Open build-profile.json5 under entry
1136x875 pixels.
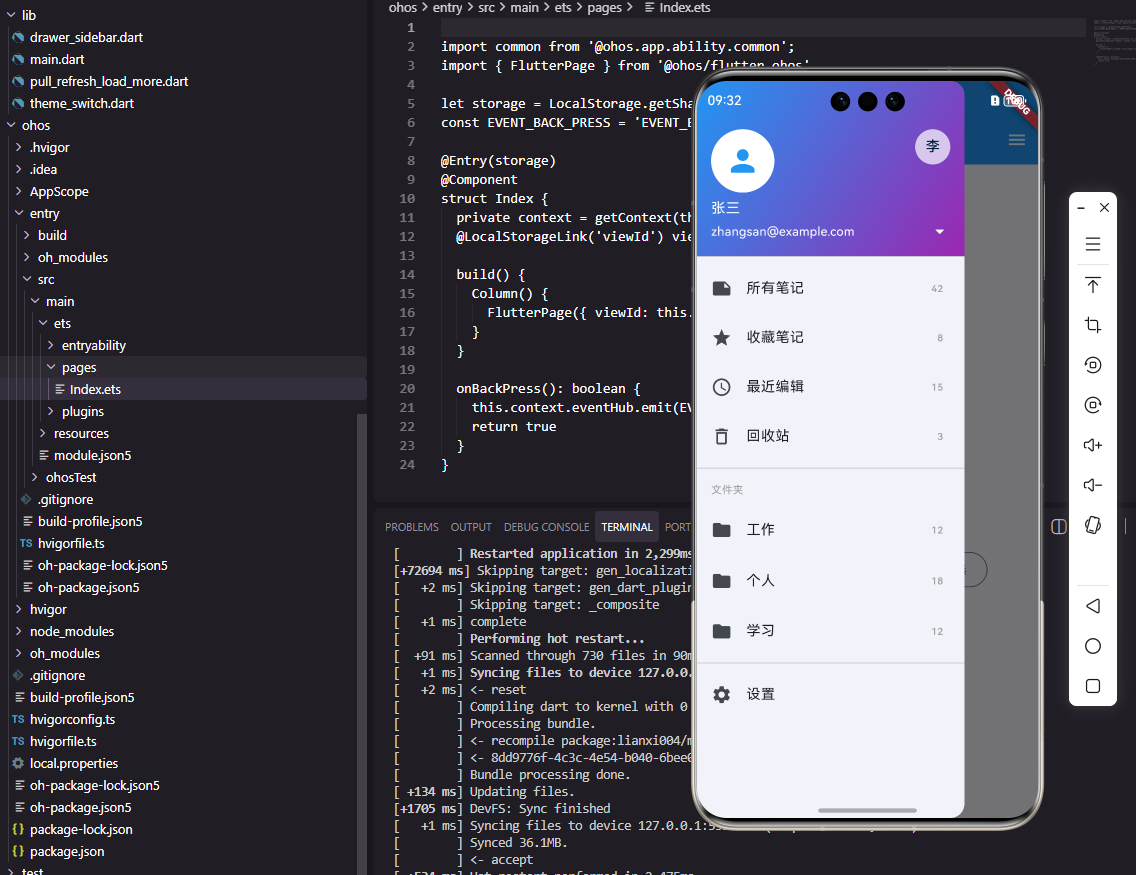pyautogui.click(x=90, y=521)
